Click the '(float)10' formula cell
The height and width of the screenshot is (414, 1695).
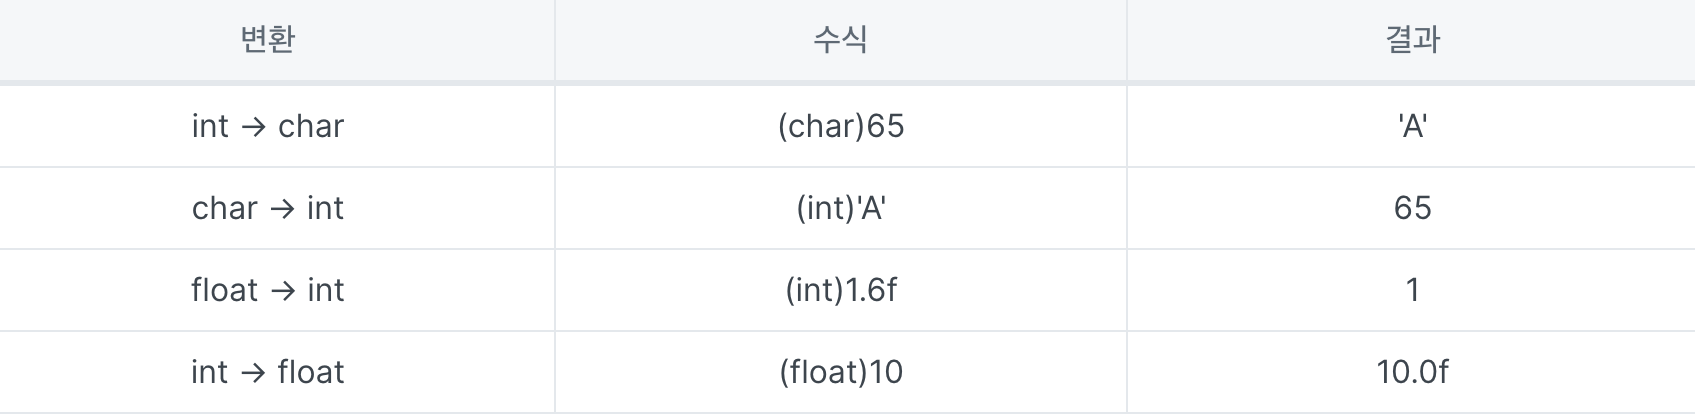[x=841, y=372]
